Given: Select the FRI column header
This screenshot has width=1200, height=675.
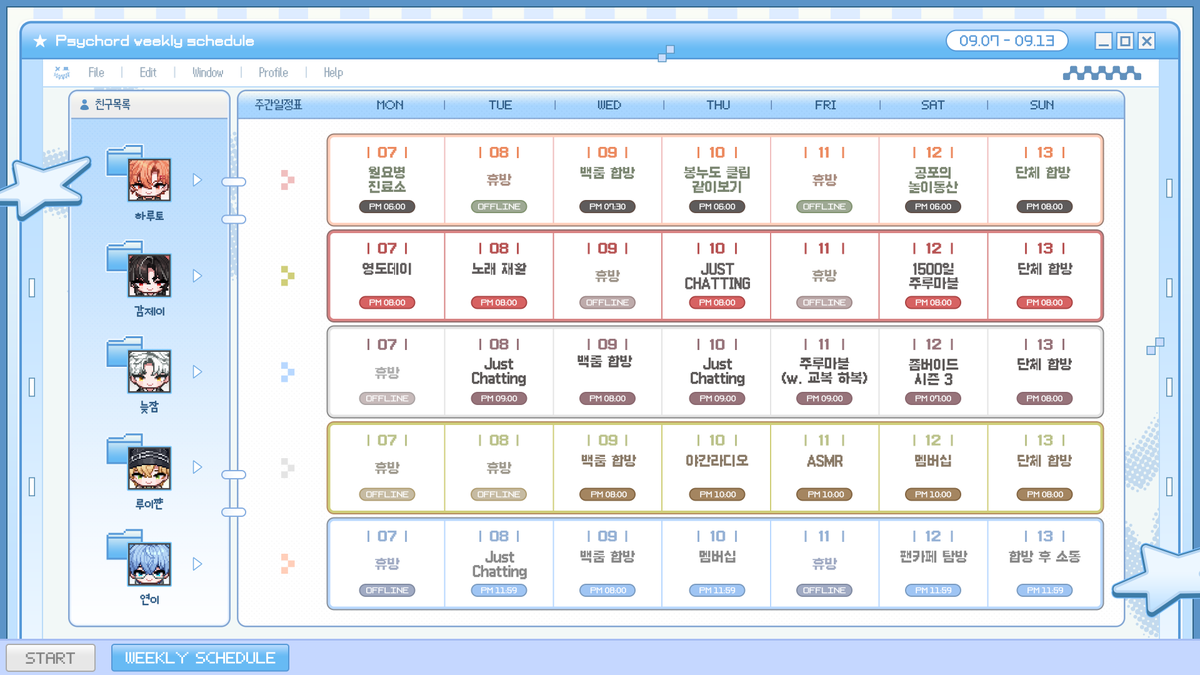Looking at the screenshot, I should 826,105.
